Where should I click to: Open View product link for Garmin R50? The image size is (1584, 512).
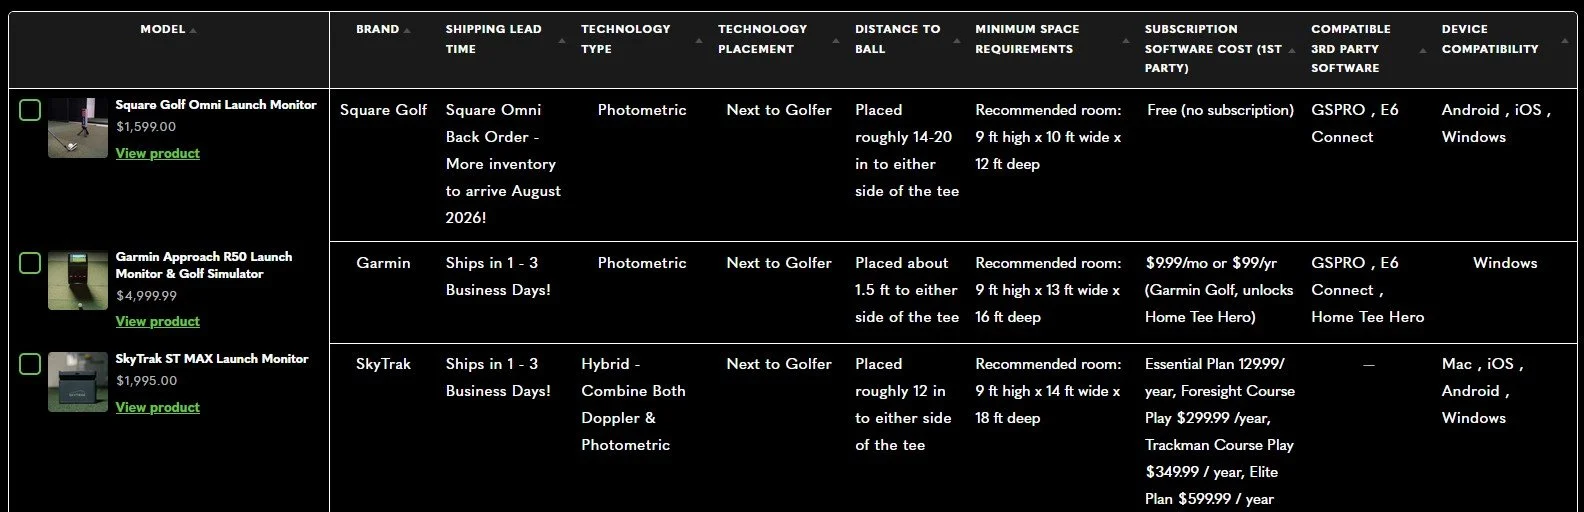pos(158,321)
